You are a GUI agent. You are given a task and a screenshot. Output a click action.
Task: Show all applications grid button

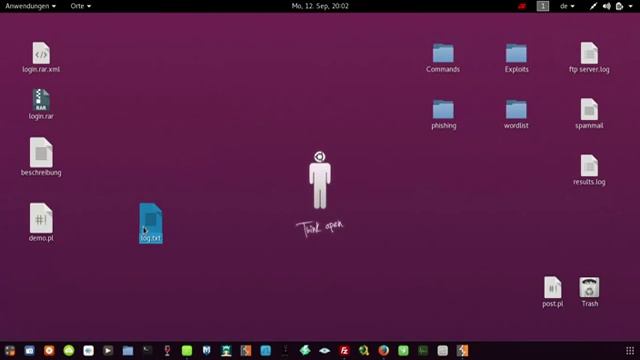tap(630, 351)
